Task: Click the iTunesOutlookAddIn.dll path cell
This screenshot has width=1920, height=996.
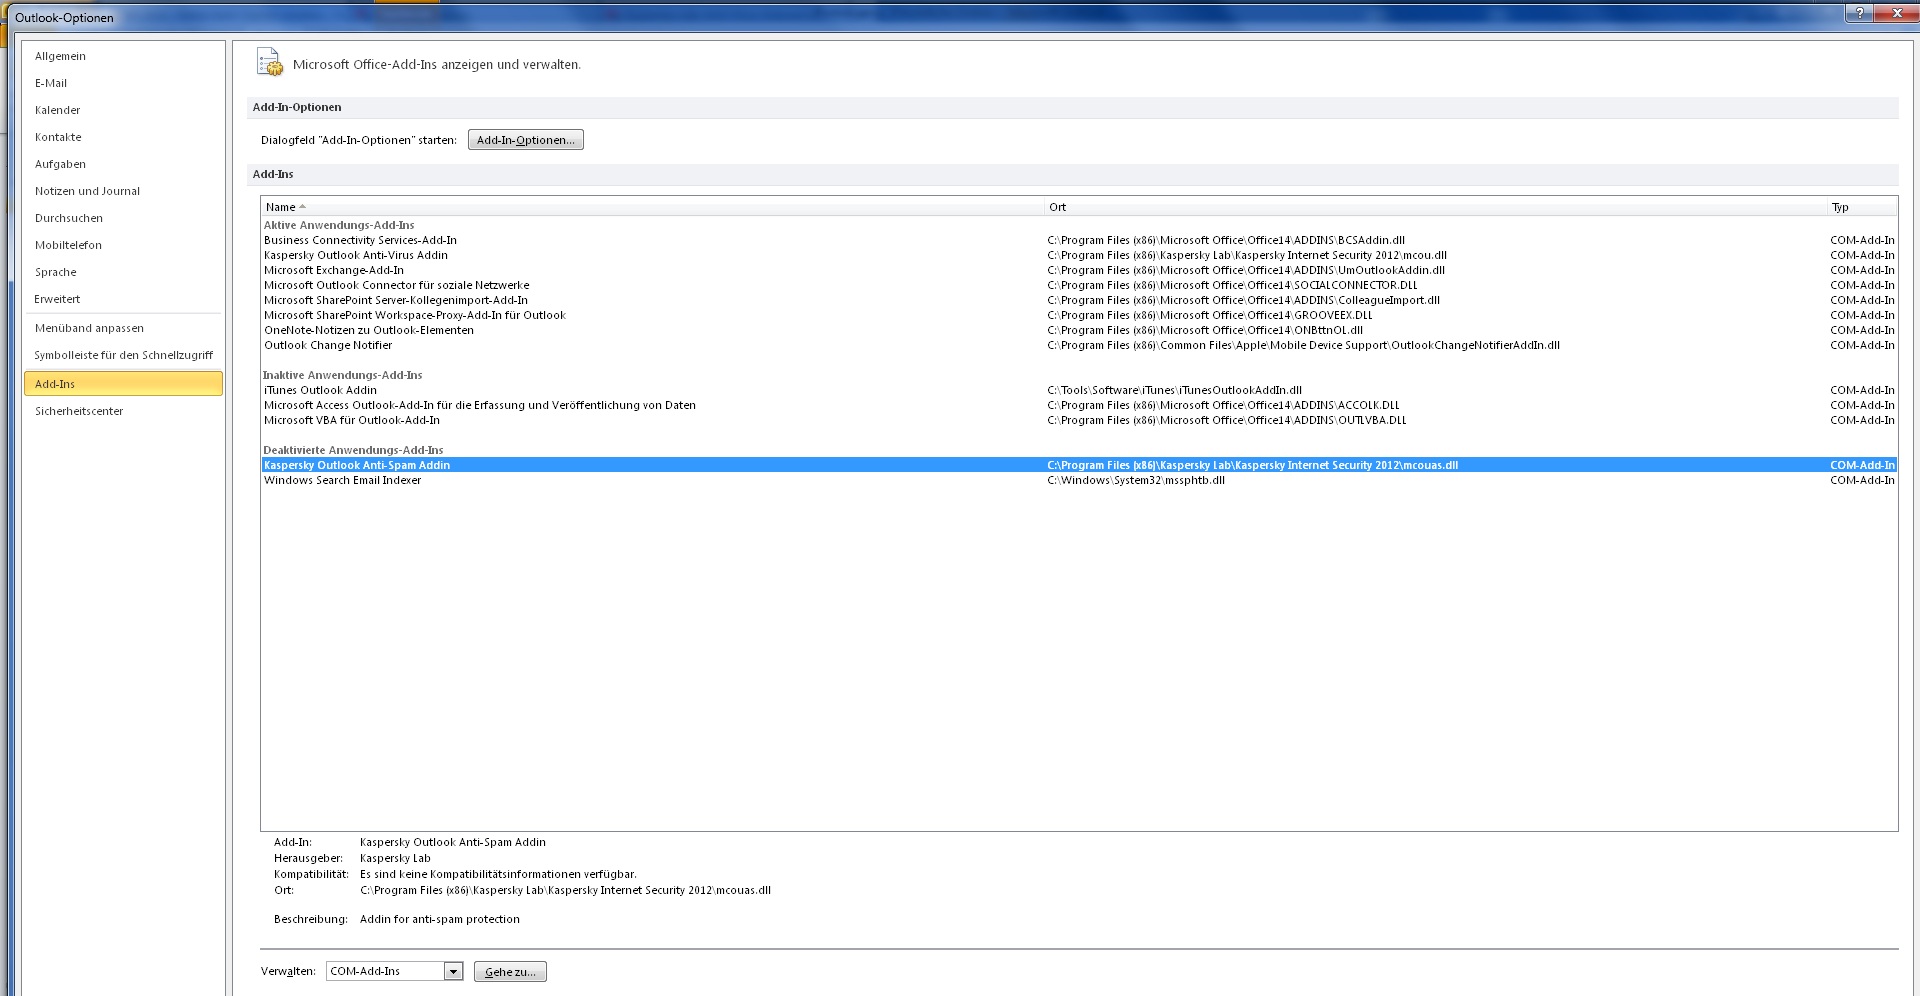Action: pos(1175,390)
